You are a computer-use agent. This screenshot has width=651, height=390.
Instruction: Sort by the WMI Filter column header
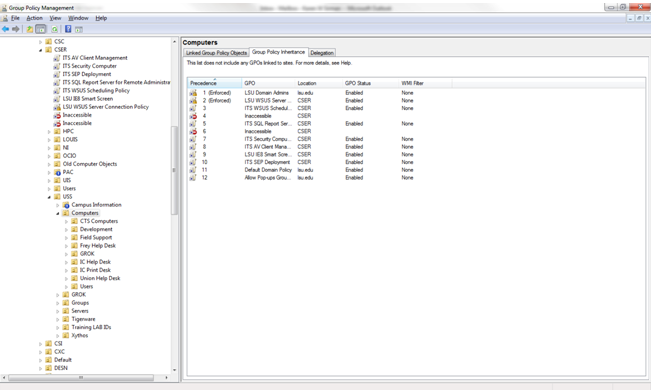coord(425,83)
